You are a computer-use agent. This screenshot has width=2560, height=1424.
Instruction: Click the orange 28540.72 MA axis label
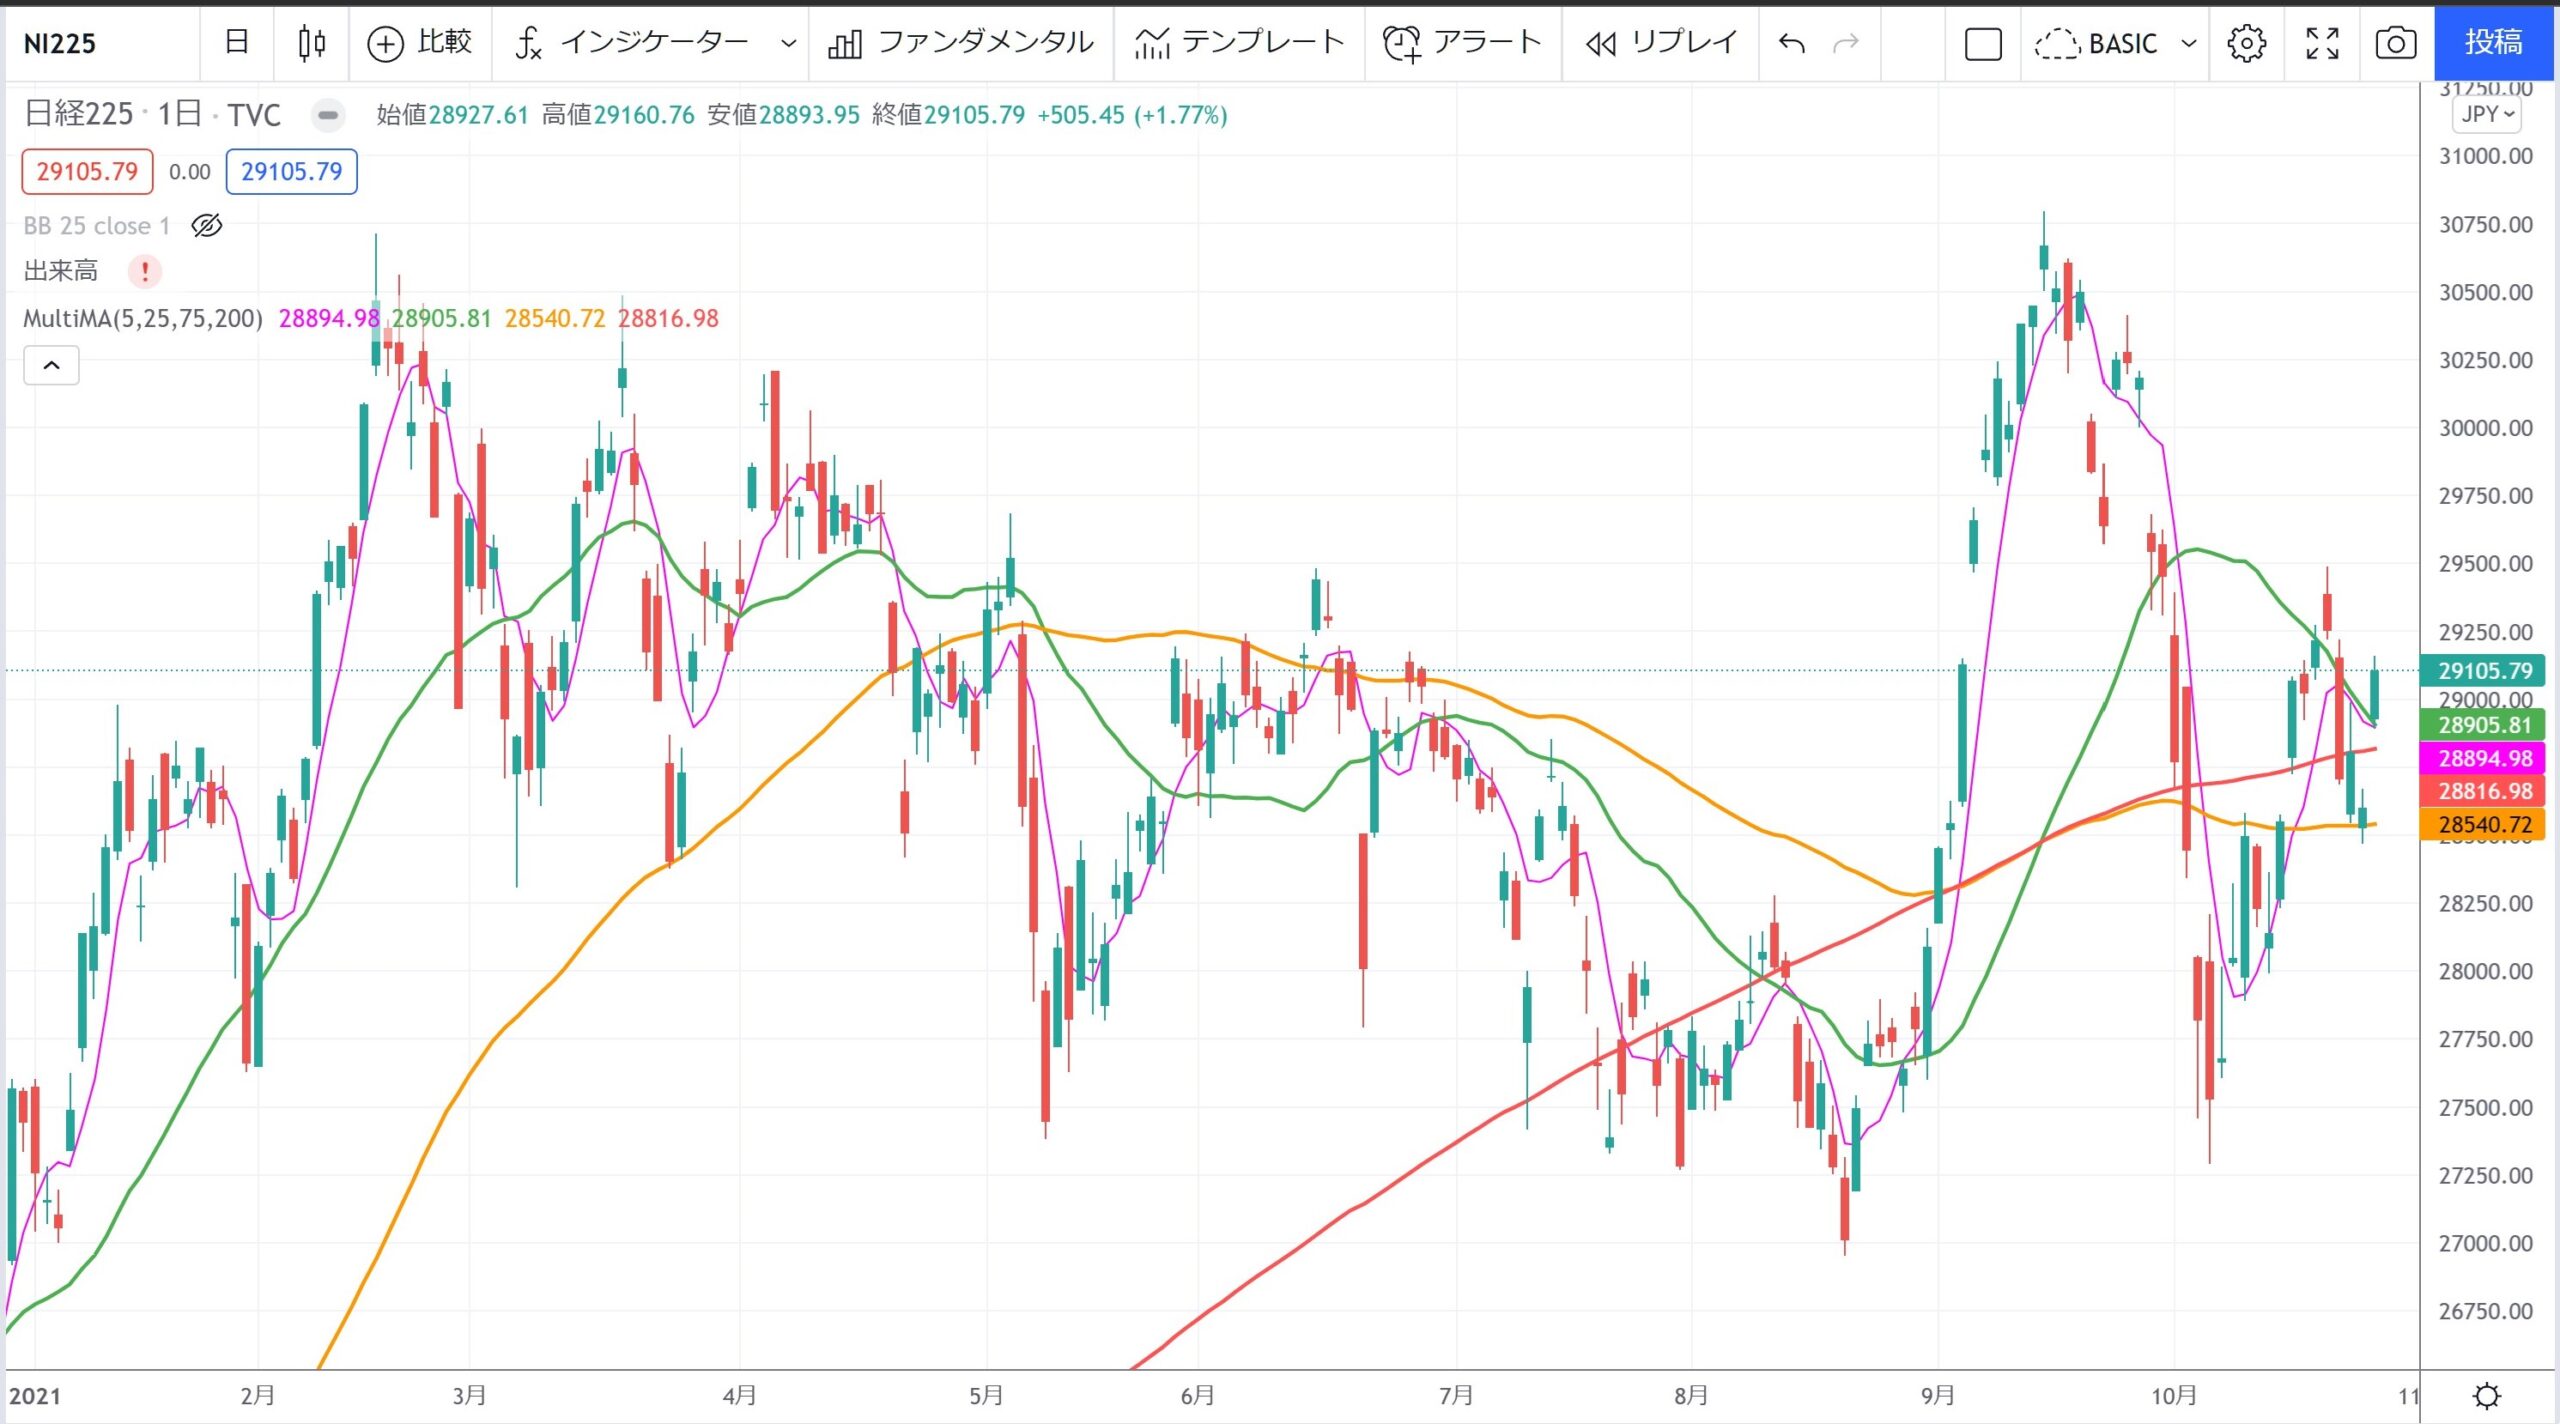point(2484,825)
